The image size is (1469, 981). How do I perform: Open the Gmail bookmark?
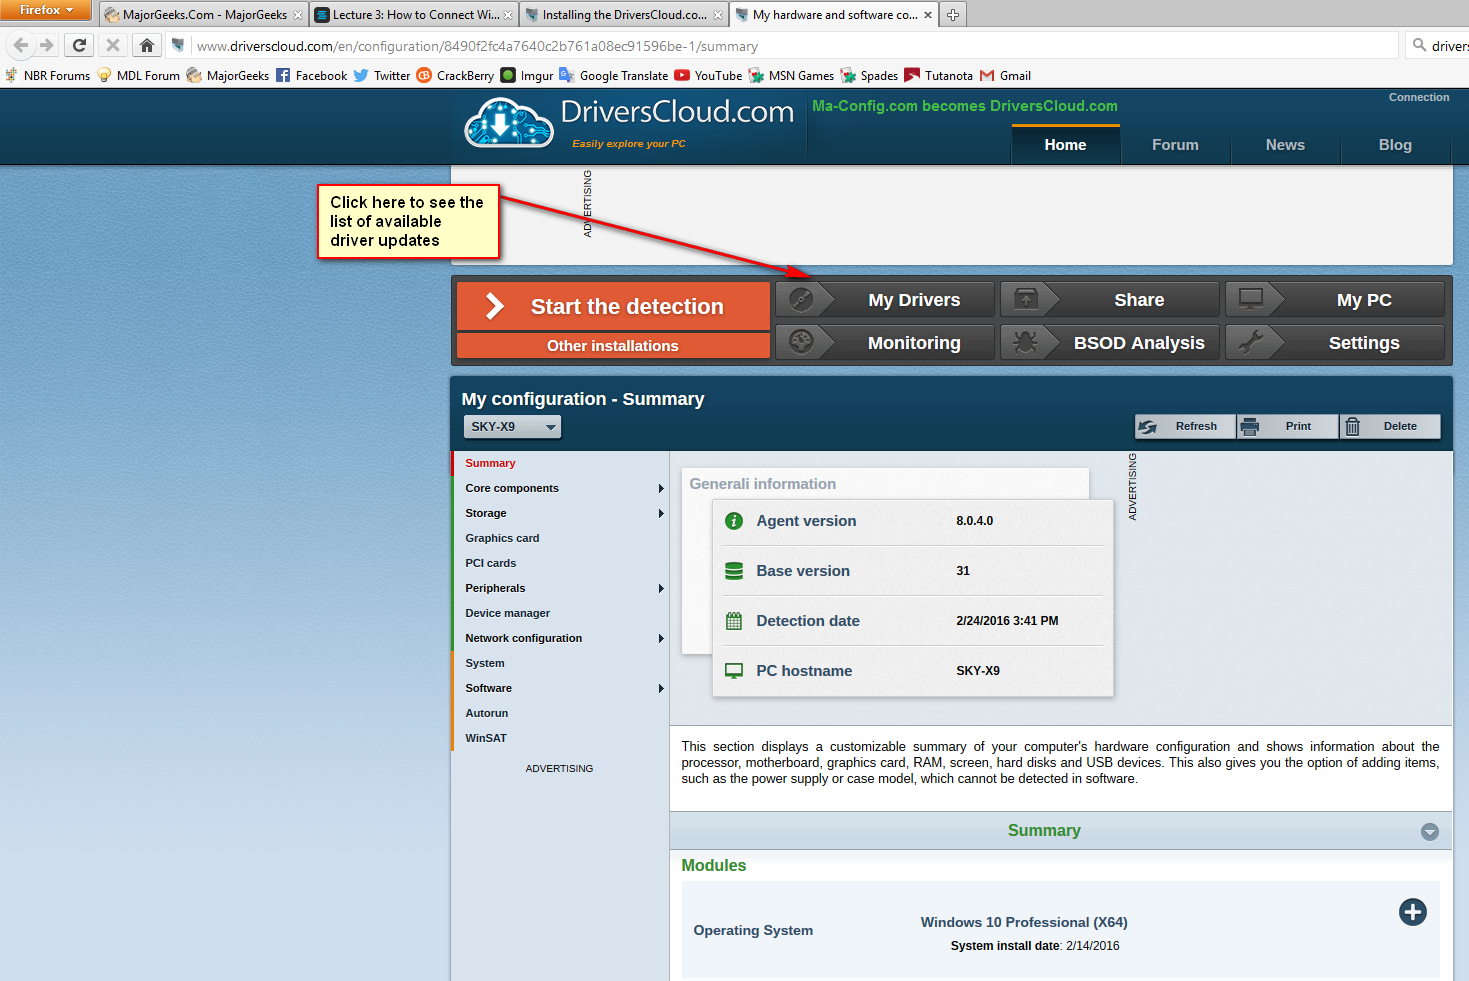tap(1005, 76)
